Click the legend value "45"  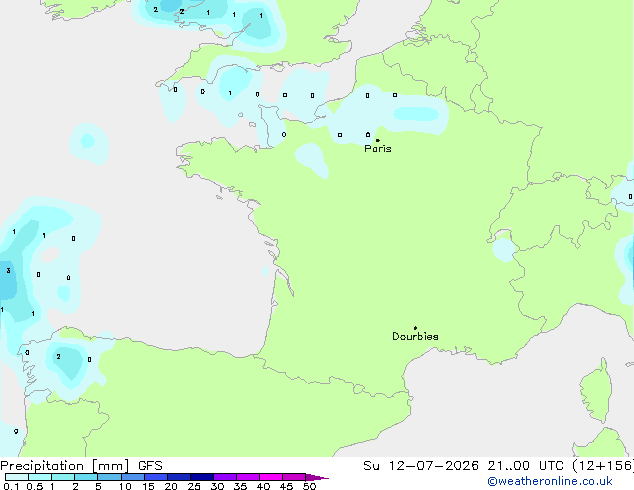pos(286,486)
